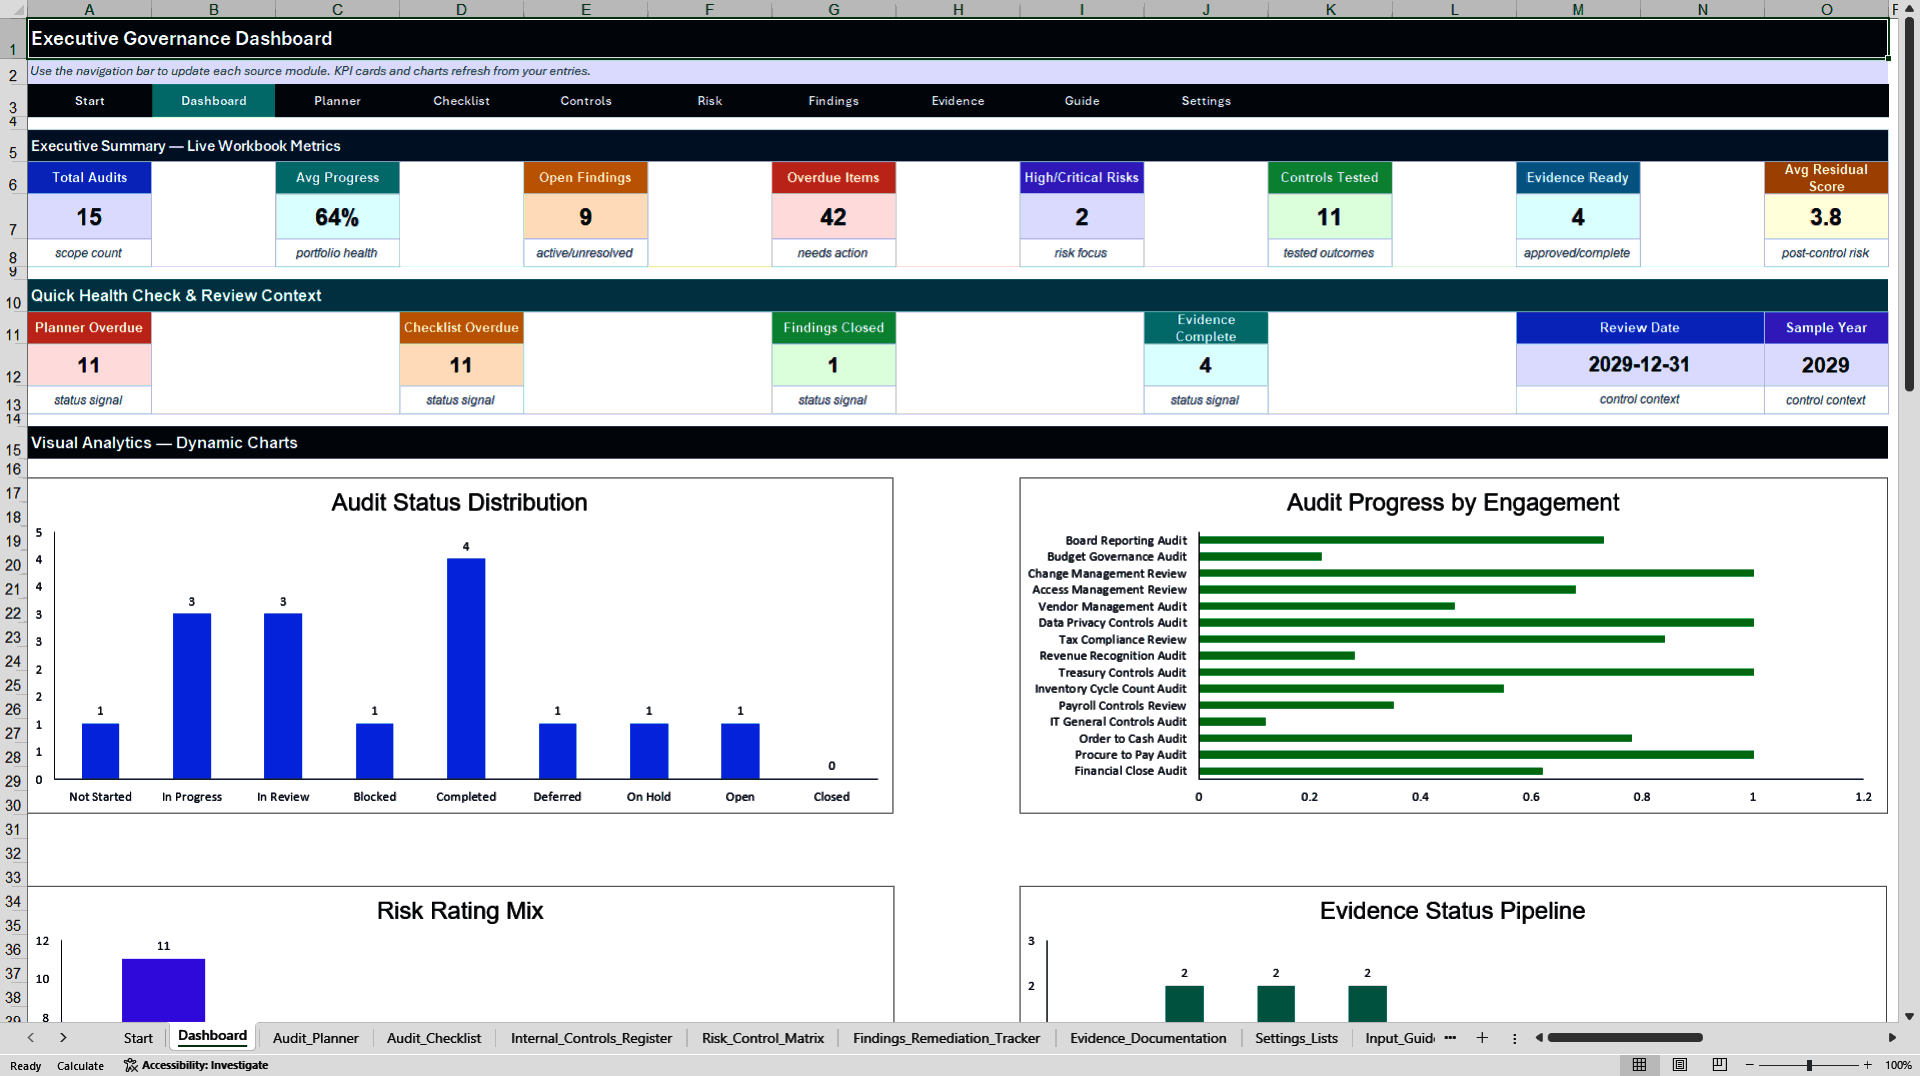Click vertical scrollbar down arrow
1920x1076 pixels.
point(1909,1016)
